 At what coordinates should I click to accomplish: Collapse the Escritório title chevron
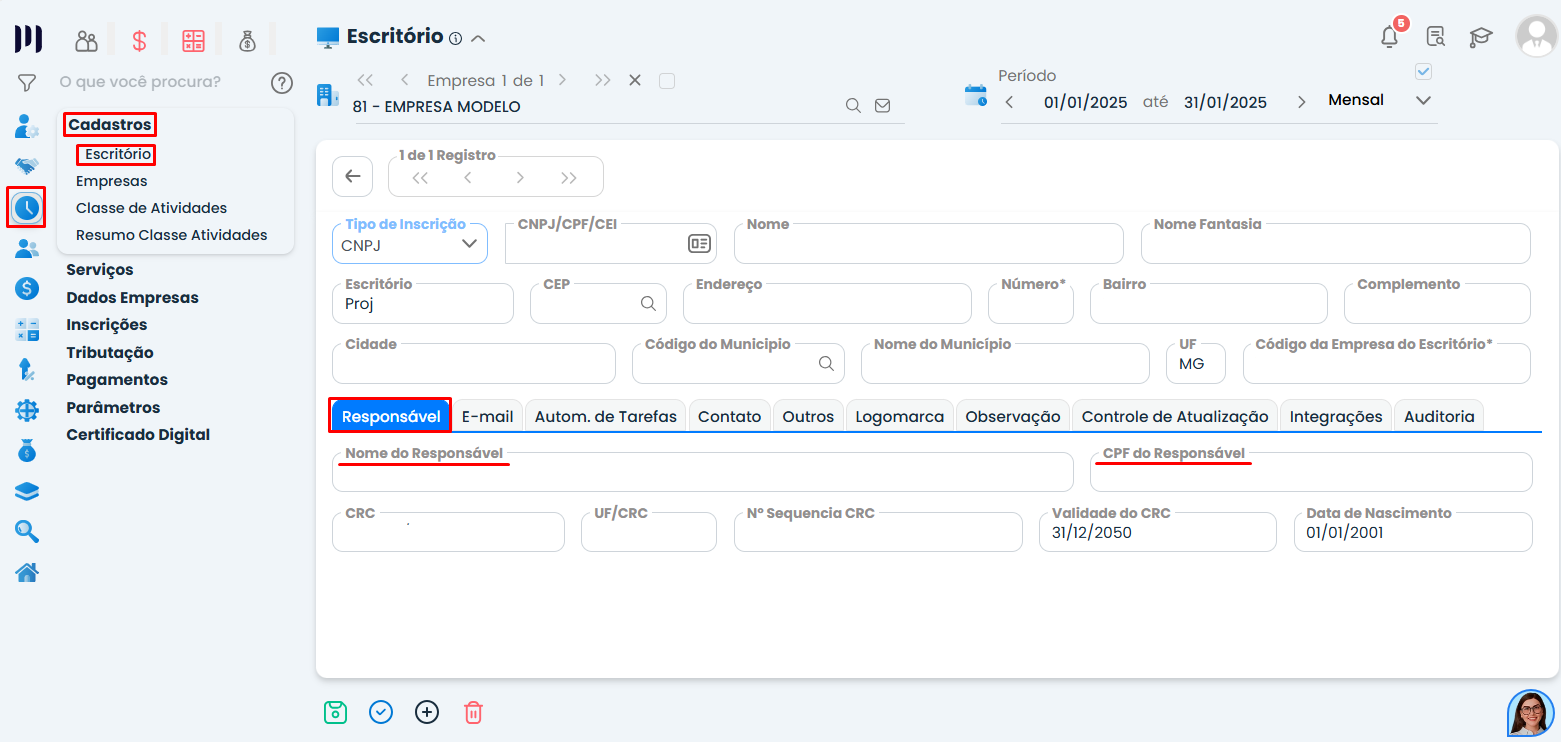[478, 39]
